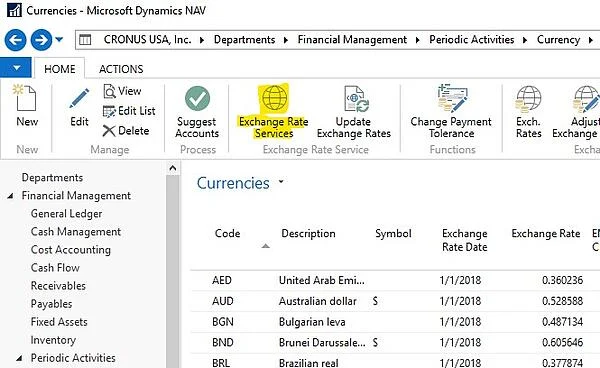Viewport: 600px width, 368px height.
Task: Click the View magnifier icon
Action: pyautogui.click(x=109, y=91)
